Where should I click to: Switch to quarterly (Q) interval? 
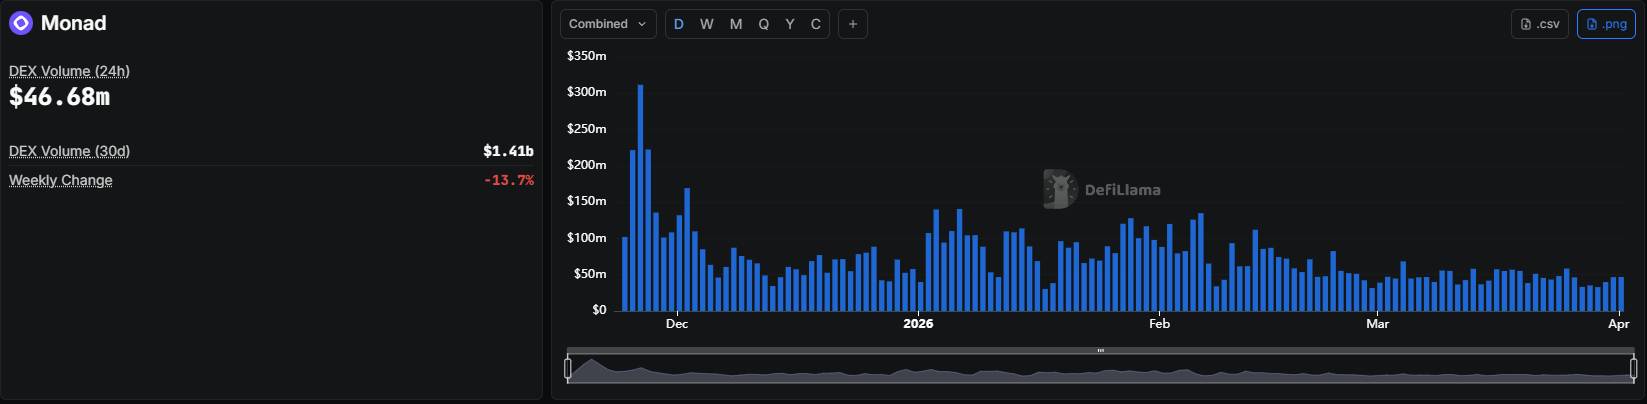[x=764, y=24]
